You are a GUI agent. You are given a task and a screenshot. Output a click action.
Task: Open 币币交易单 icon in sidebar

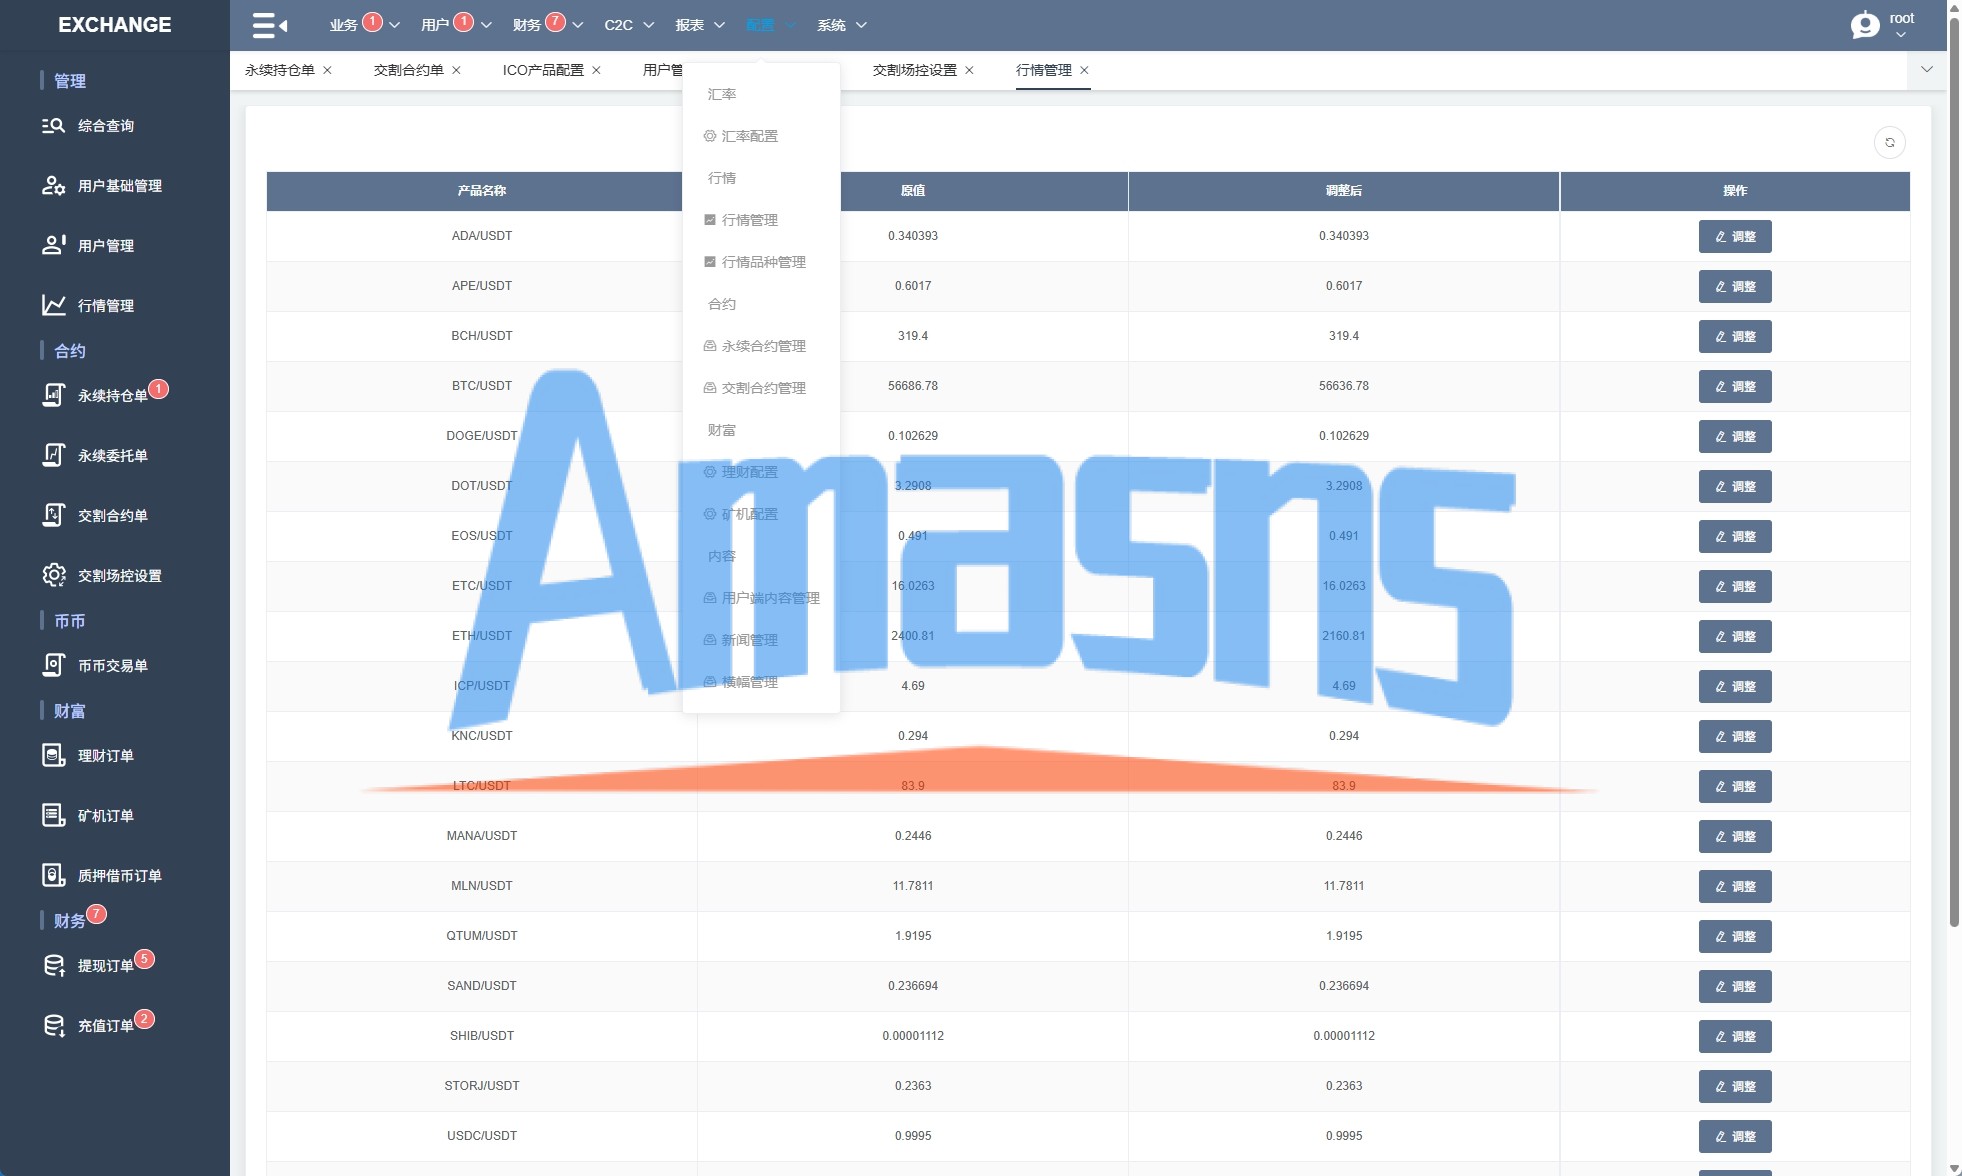[x=53, y=666]
